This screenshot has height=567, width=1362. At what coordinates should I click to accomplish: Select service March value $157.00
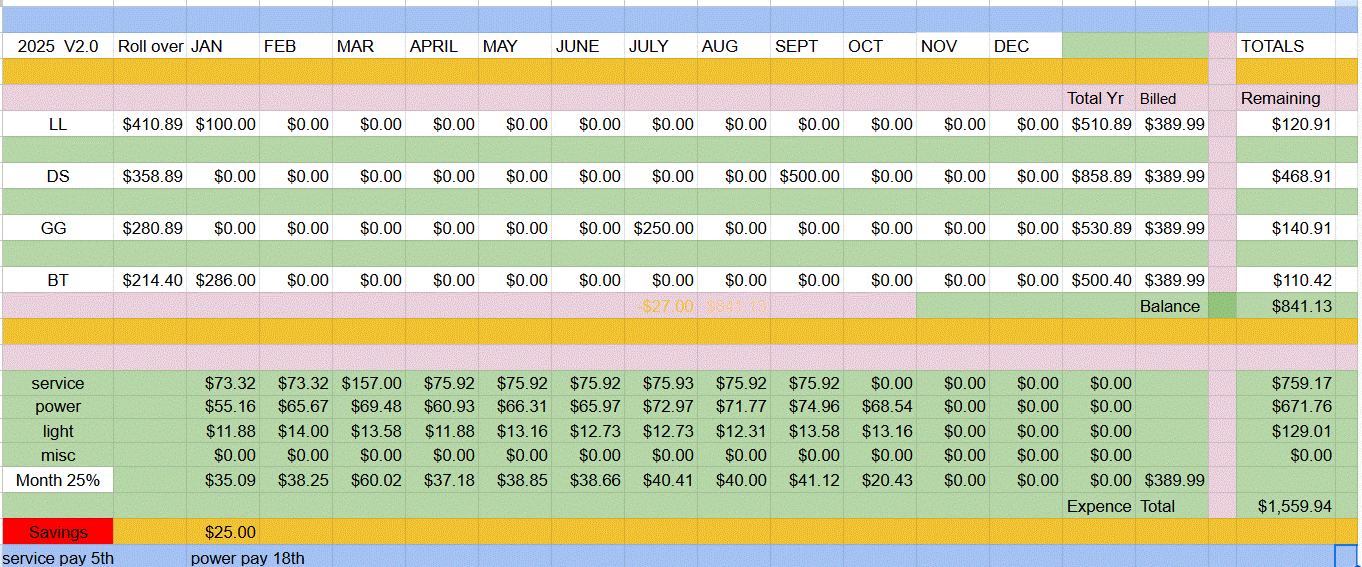369,383
